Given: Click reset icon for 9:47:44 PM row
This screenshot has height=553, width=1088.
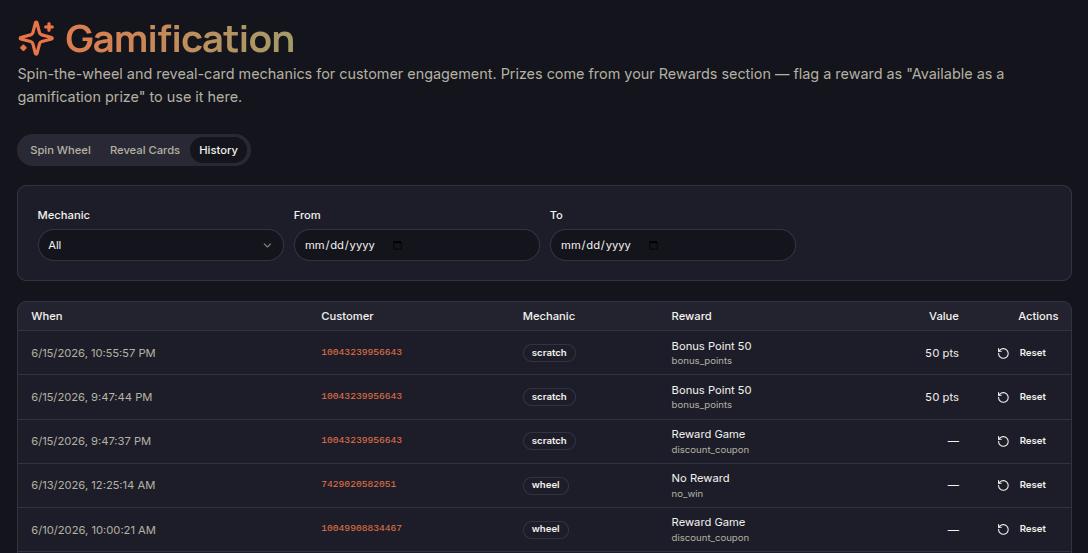Looking at the screenshot, I should 1003,397.
